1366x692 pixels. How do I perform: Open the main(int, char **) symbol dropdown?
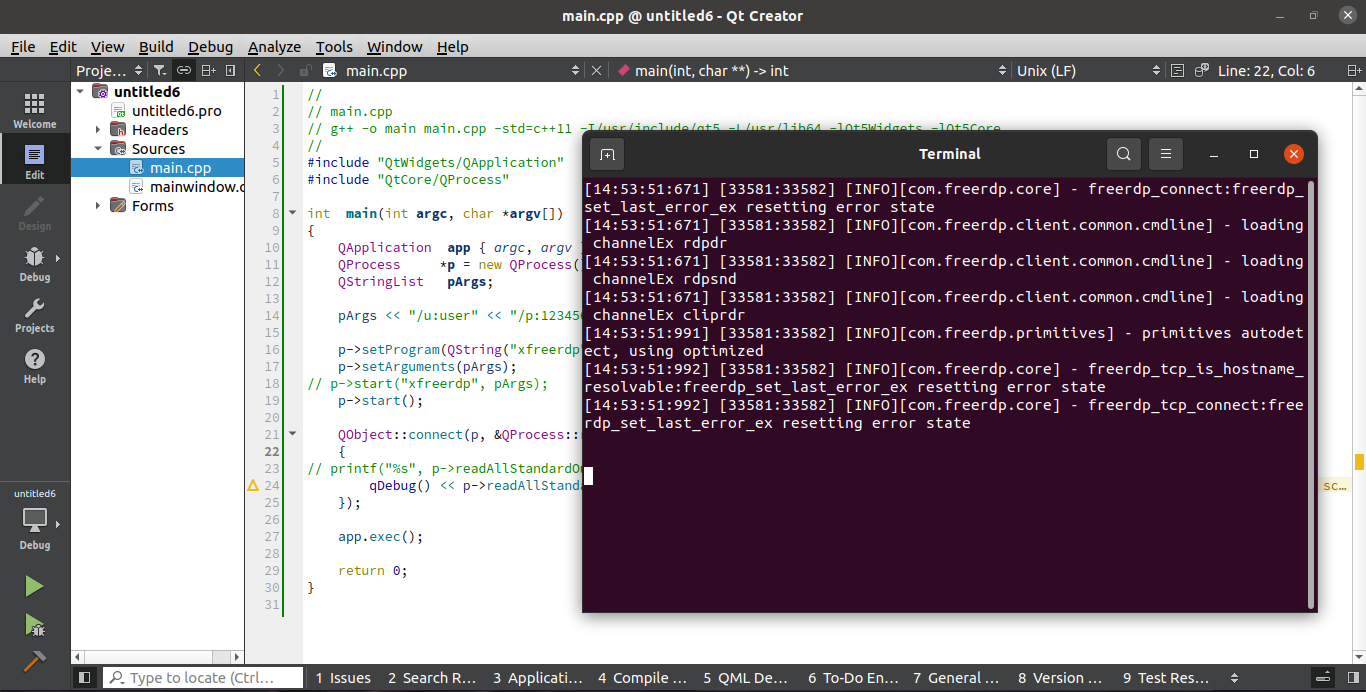click(x=811, y=71)
